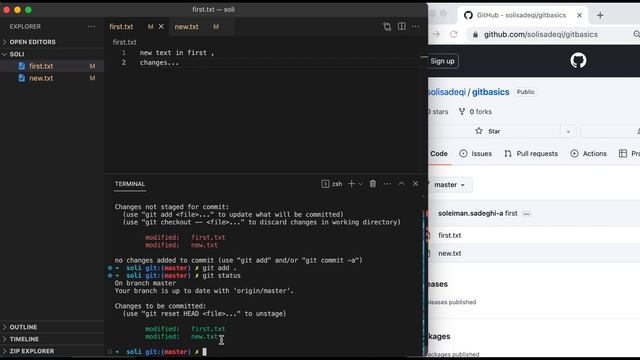Click the 0 forks link
The width and height of the screenshot is (640, 360).
475,111
